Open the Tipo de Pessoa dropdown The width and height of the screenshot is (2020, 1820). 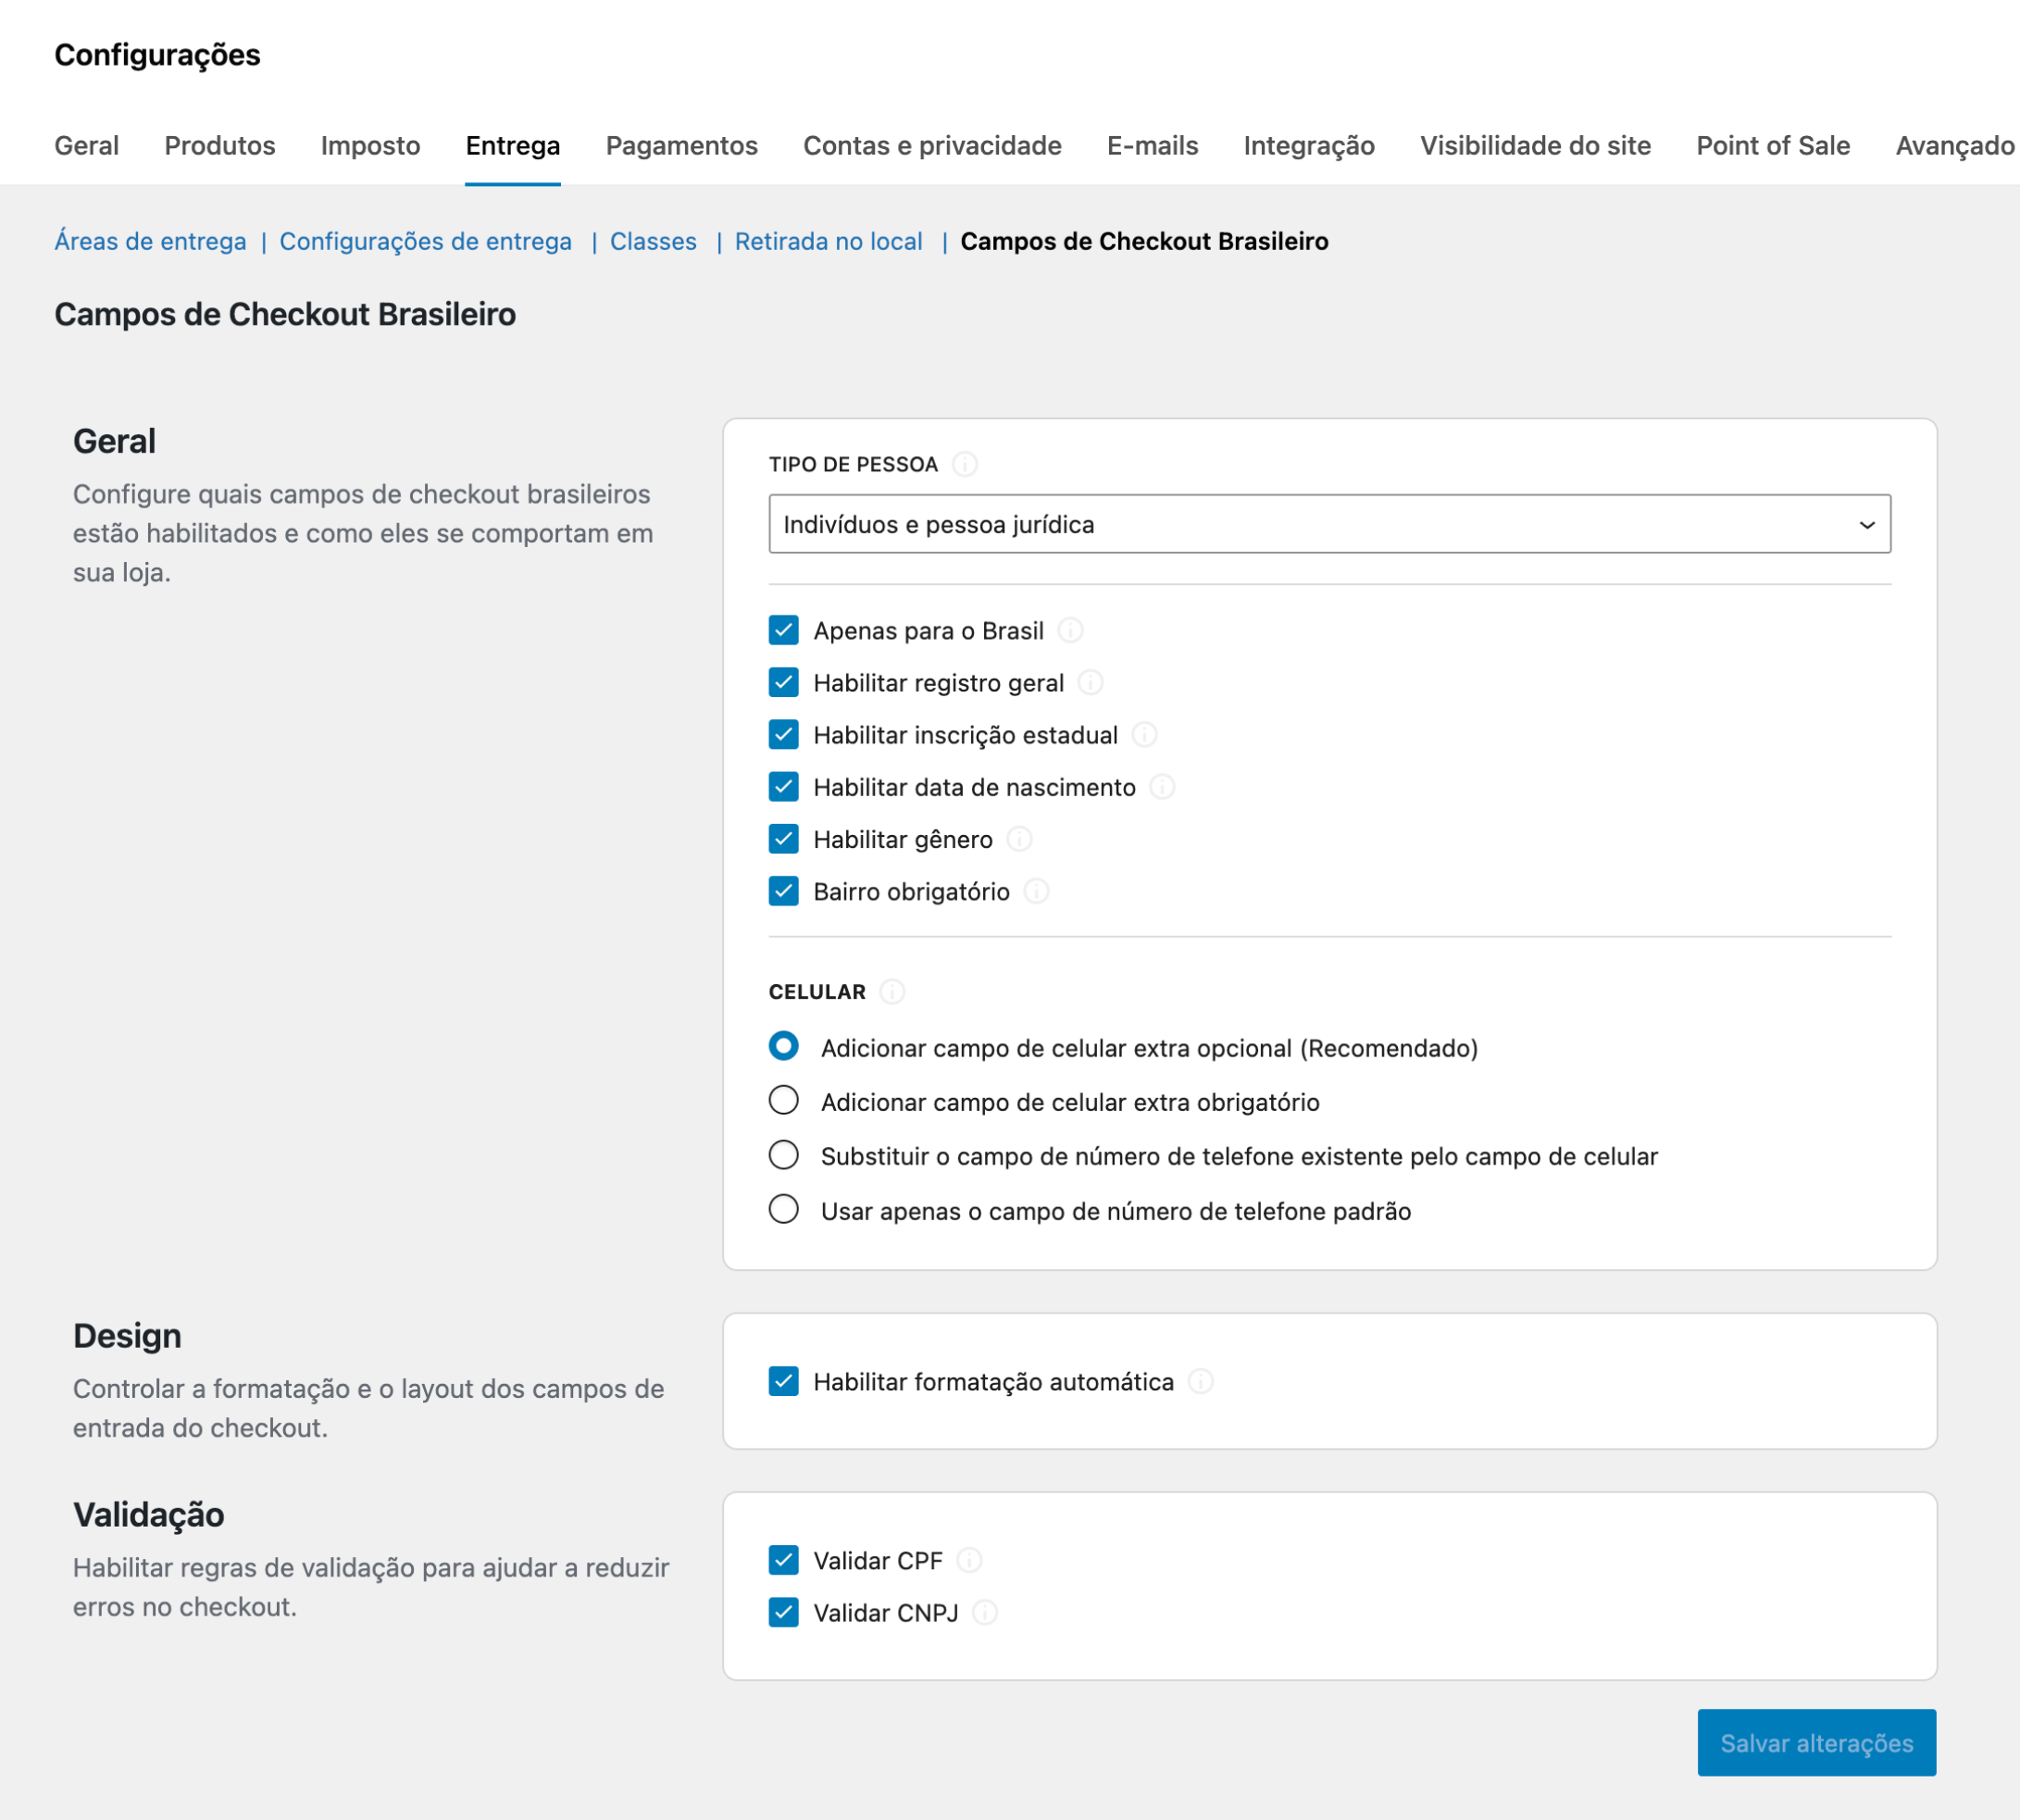click(x=1329, y=524)
